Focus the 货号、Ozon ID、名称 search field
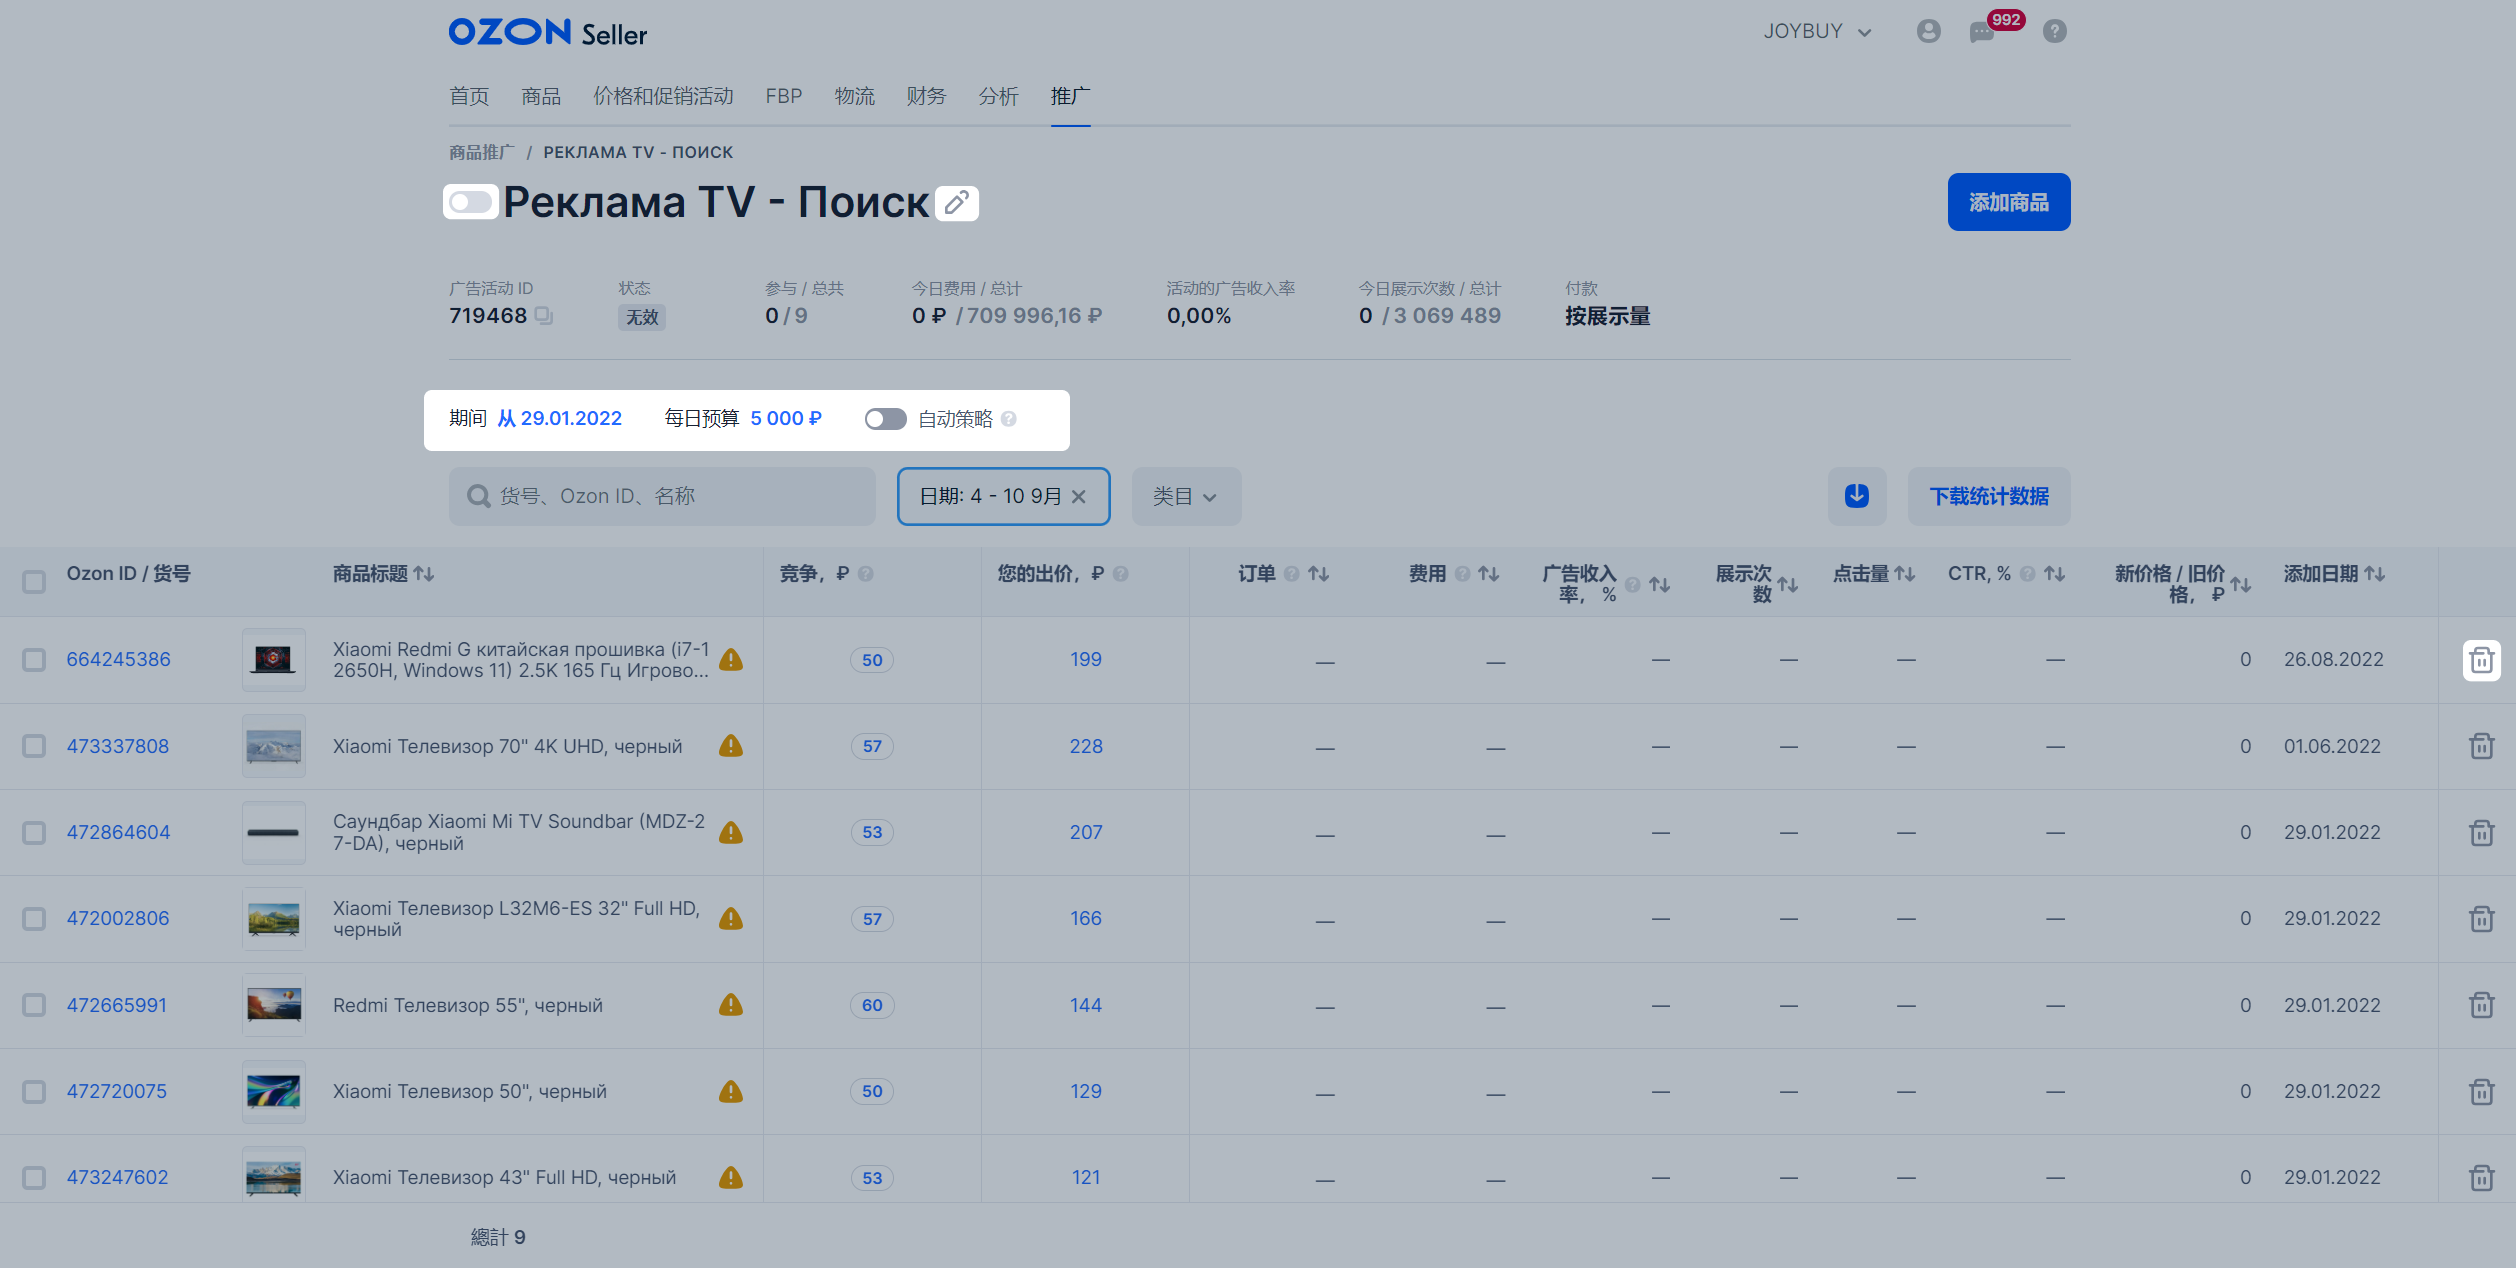This screenshot has height=1268, width=2516. pos(662,496)
